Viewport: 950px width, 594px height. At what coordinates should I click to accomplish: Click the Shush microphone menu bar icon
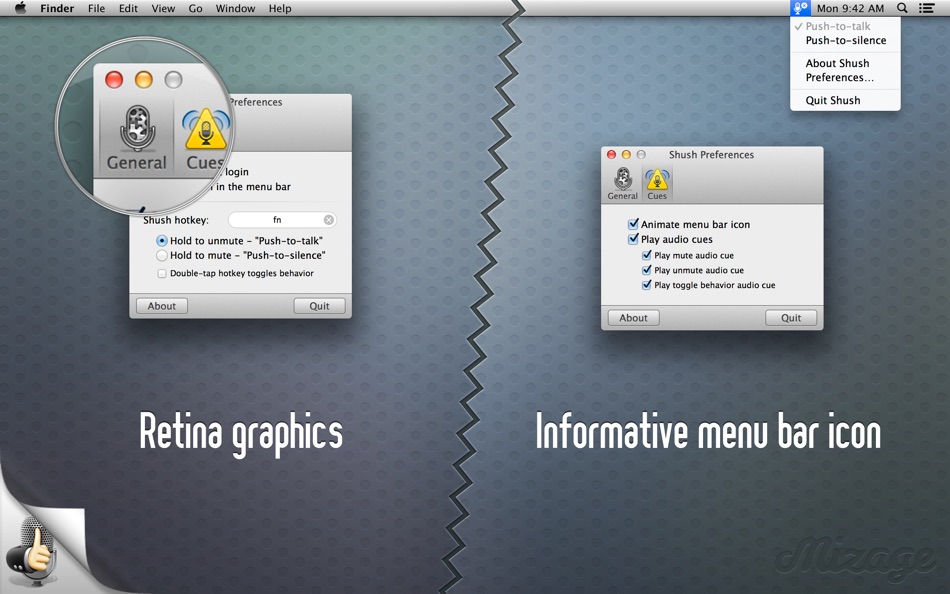[800, 8]
